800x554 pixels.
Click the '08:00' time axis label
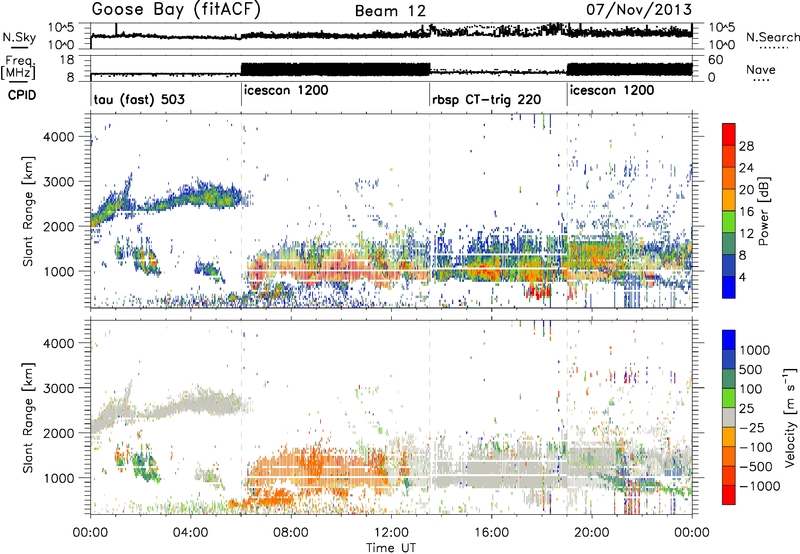pyautogui.click(x=291, y=533)
